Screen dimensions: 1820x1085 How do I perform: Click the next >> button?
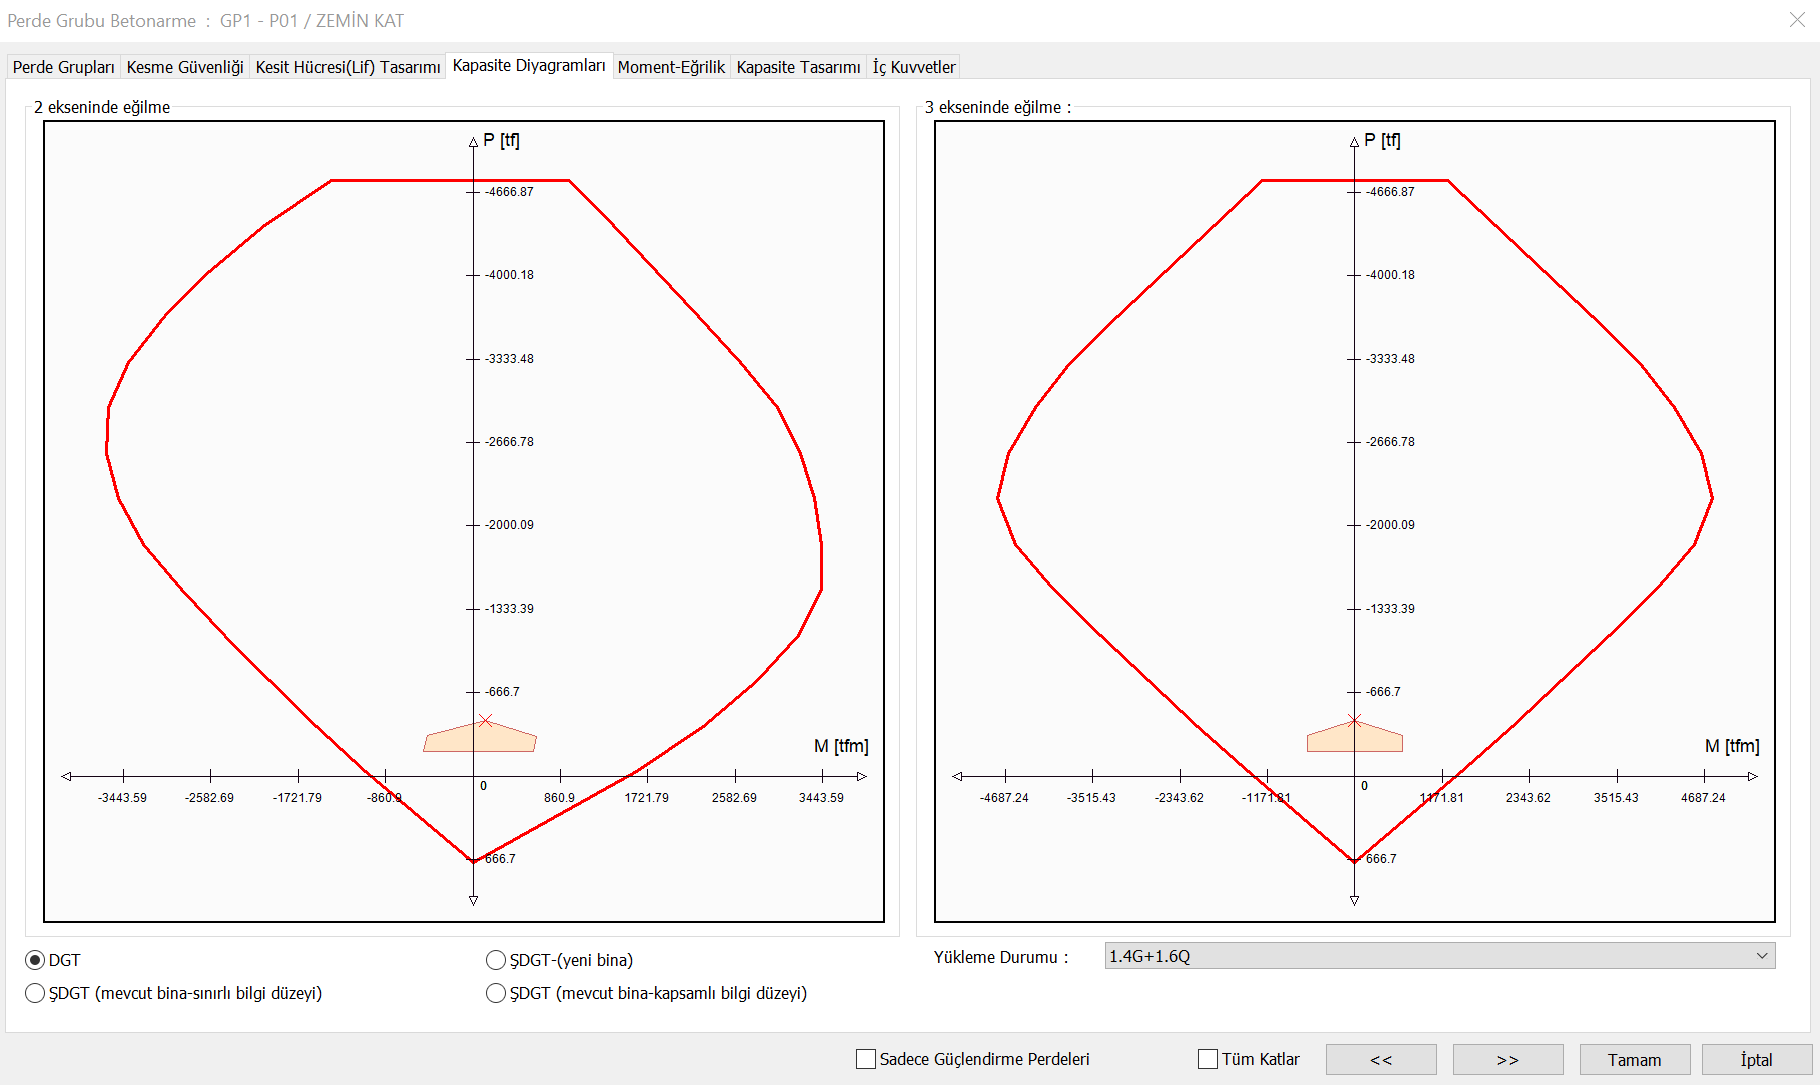point(1507,1060)
